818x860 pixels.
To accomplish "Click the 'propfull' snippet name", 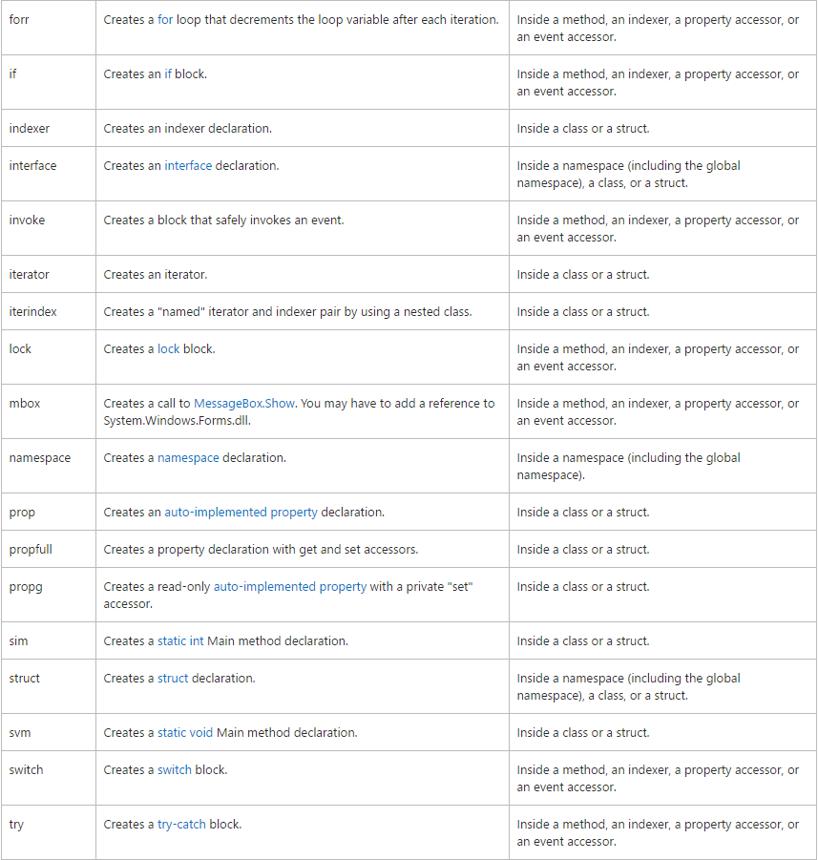I will tap(31, 550).
